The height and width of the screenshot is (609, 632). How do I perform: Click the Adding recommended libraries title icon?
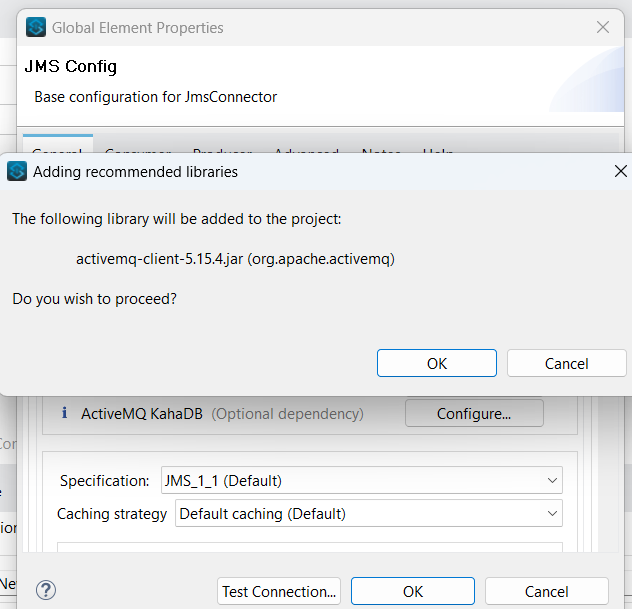point(17,171)
